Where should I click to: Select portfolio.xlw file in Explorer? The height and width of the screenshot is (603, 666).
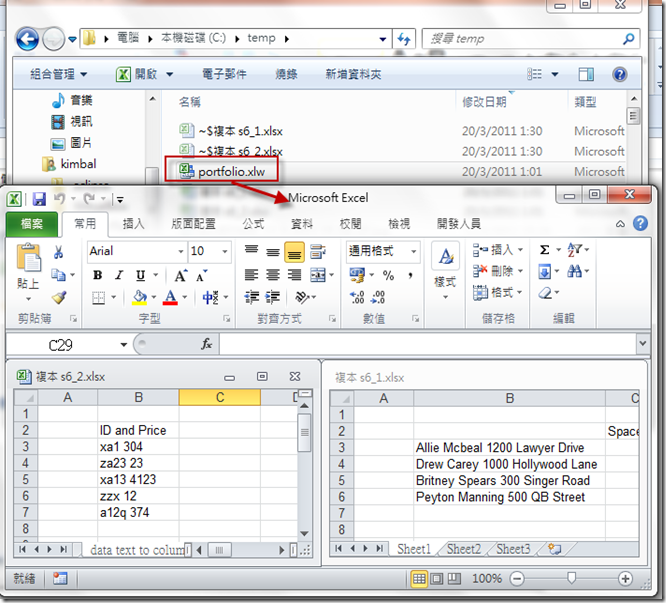pyautogui.click(x=231, y=172)
